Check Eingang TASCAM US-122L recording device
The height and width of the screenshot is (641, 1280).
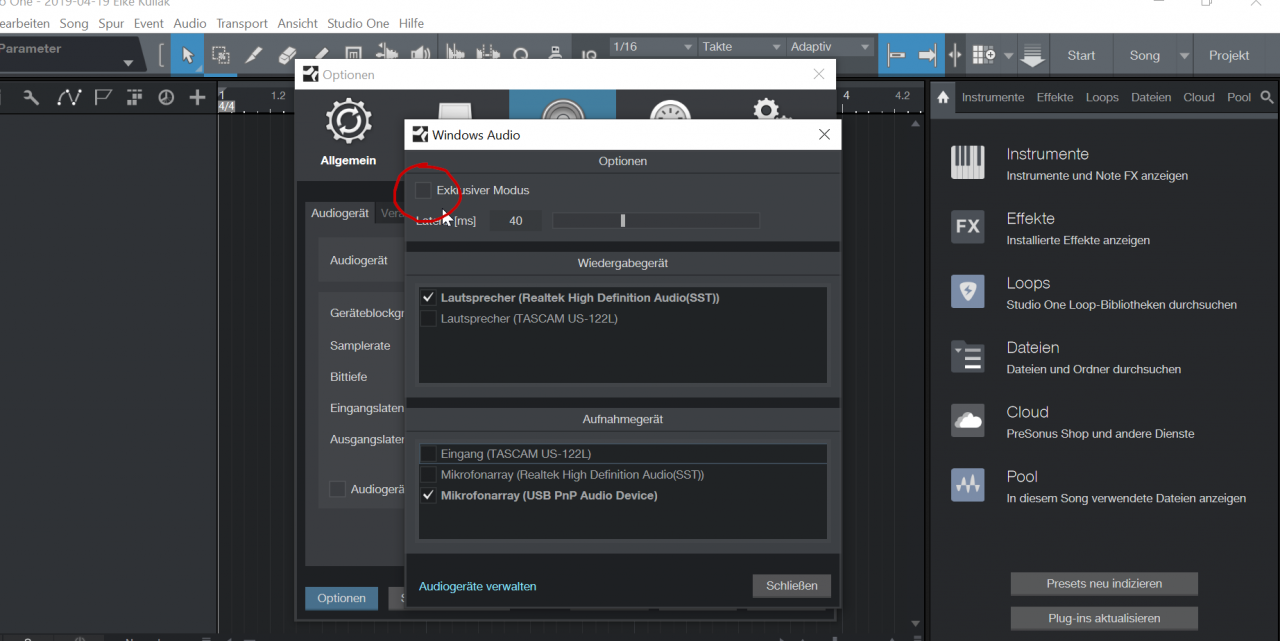428,454
